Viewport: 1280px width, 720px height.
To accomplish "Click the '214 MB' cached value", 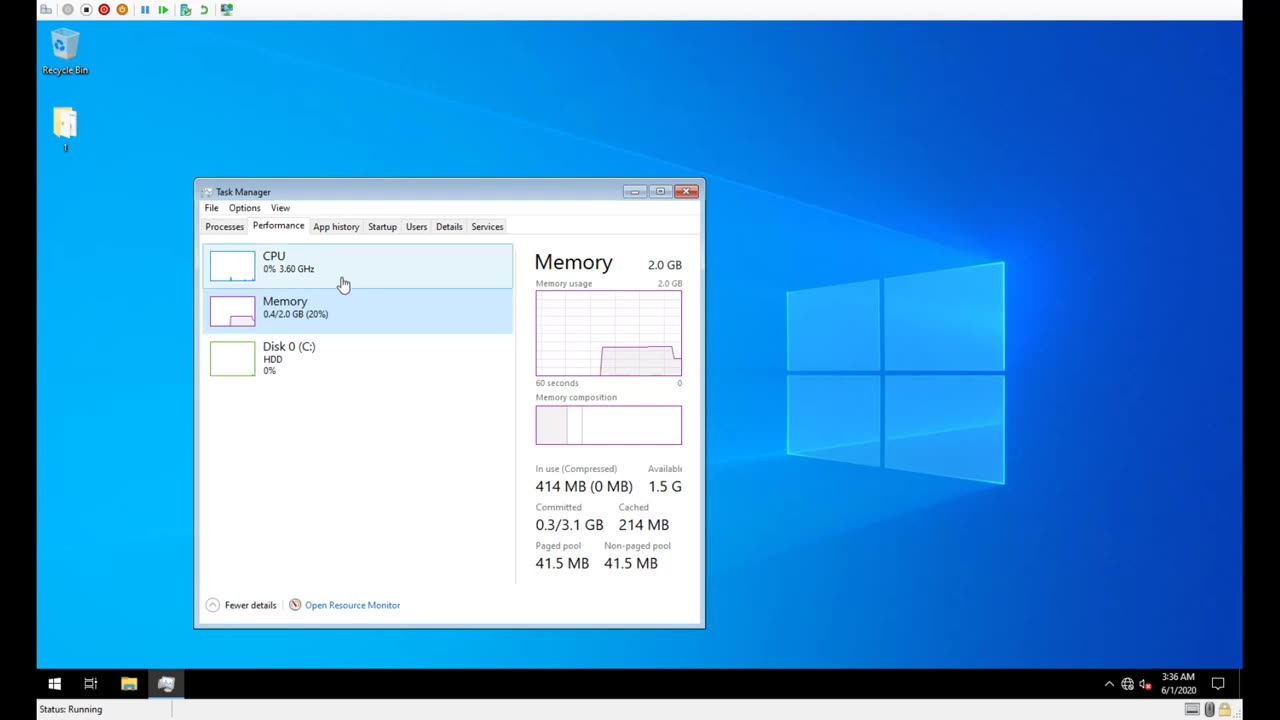I will coord(643,525).
